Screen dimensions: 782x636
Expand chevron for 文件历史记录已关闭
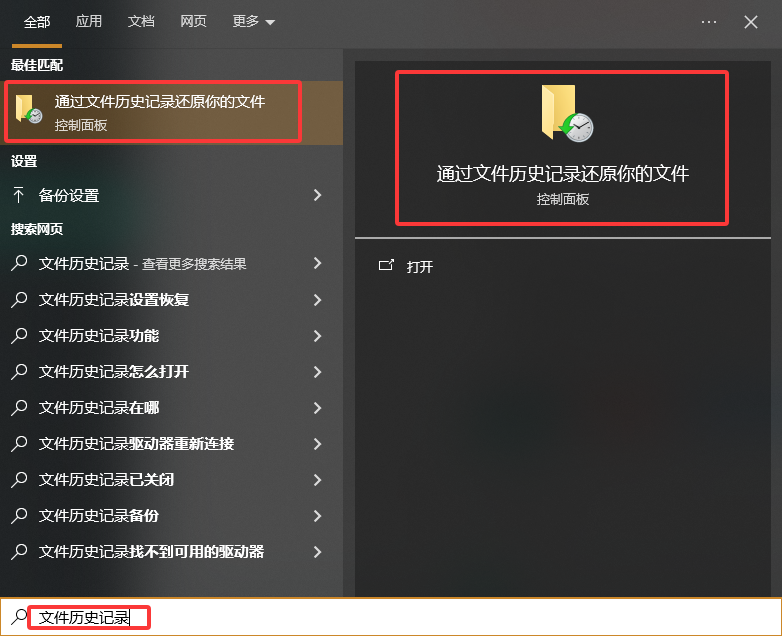(x=318, y=480)
